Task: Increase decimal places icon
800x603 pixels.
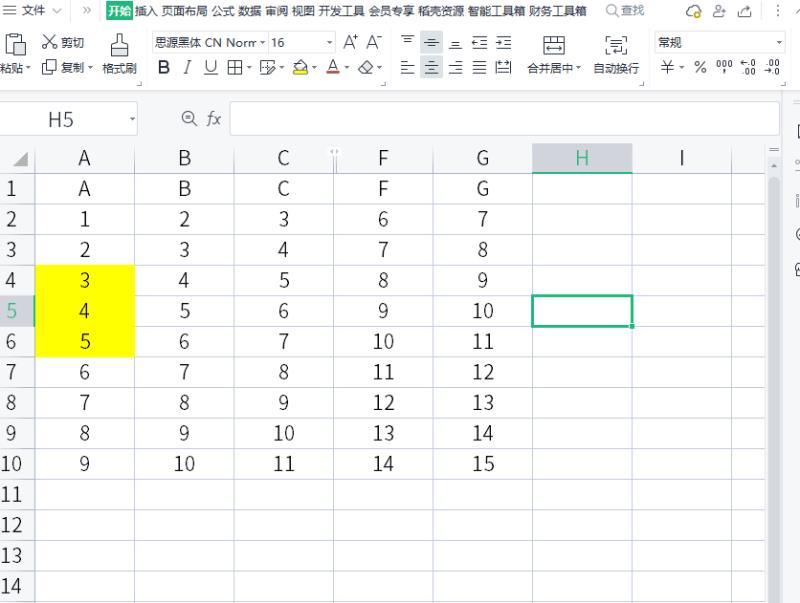Action: [748, 67]
